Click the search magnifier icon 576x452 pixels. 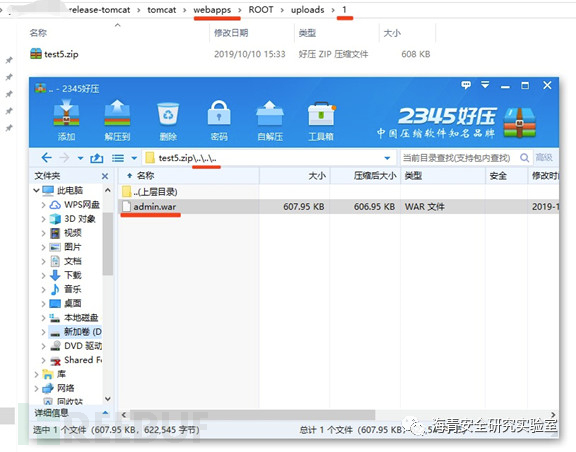(x=525, y=158)
